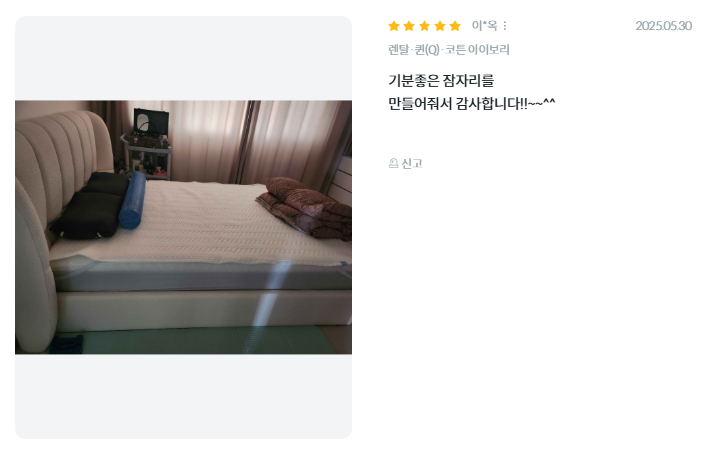Click the black pillow in the photo
The height and width of the screenshot is (450, 711).
coord(91,206)
